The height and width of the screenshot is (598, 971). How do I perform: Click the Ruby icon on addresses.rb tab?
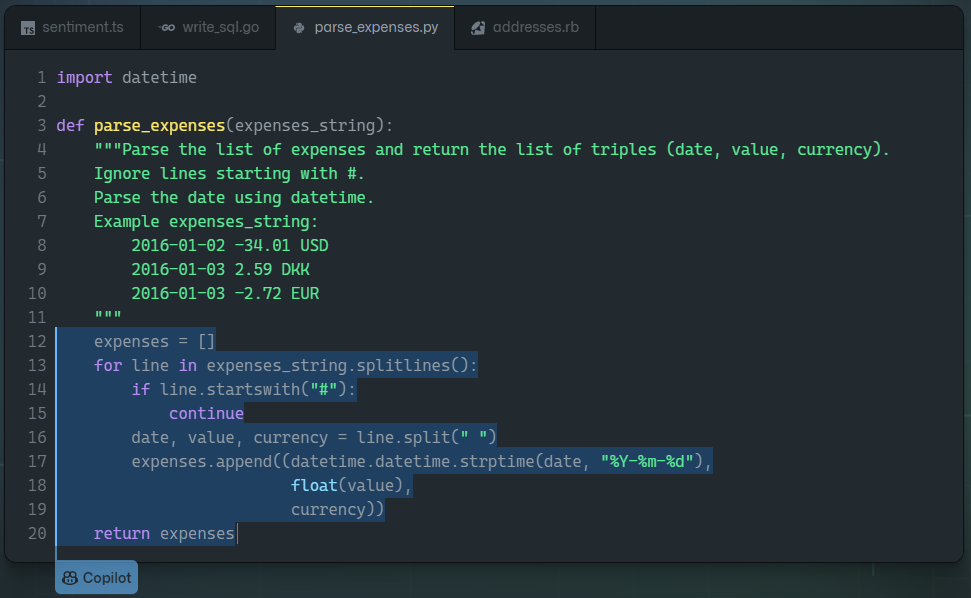(x=478, y=28)
